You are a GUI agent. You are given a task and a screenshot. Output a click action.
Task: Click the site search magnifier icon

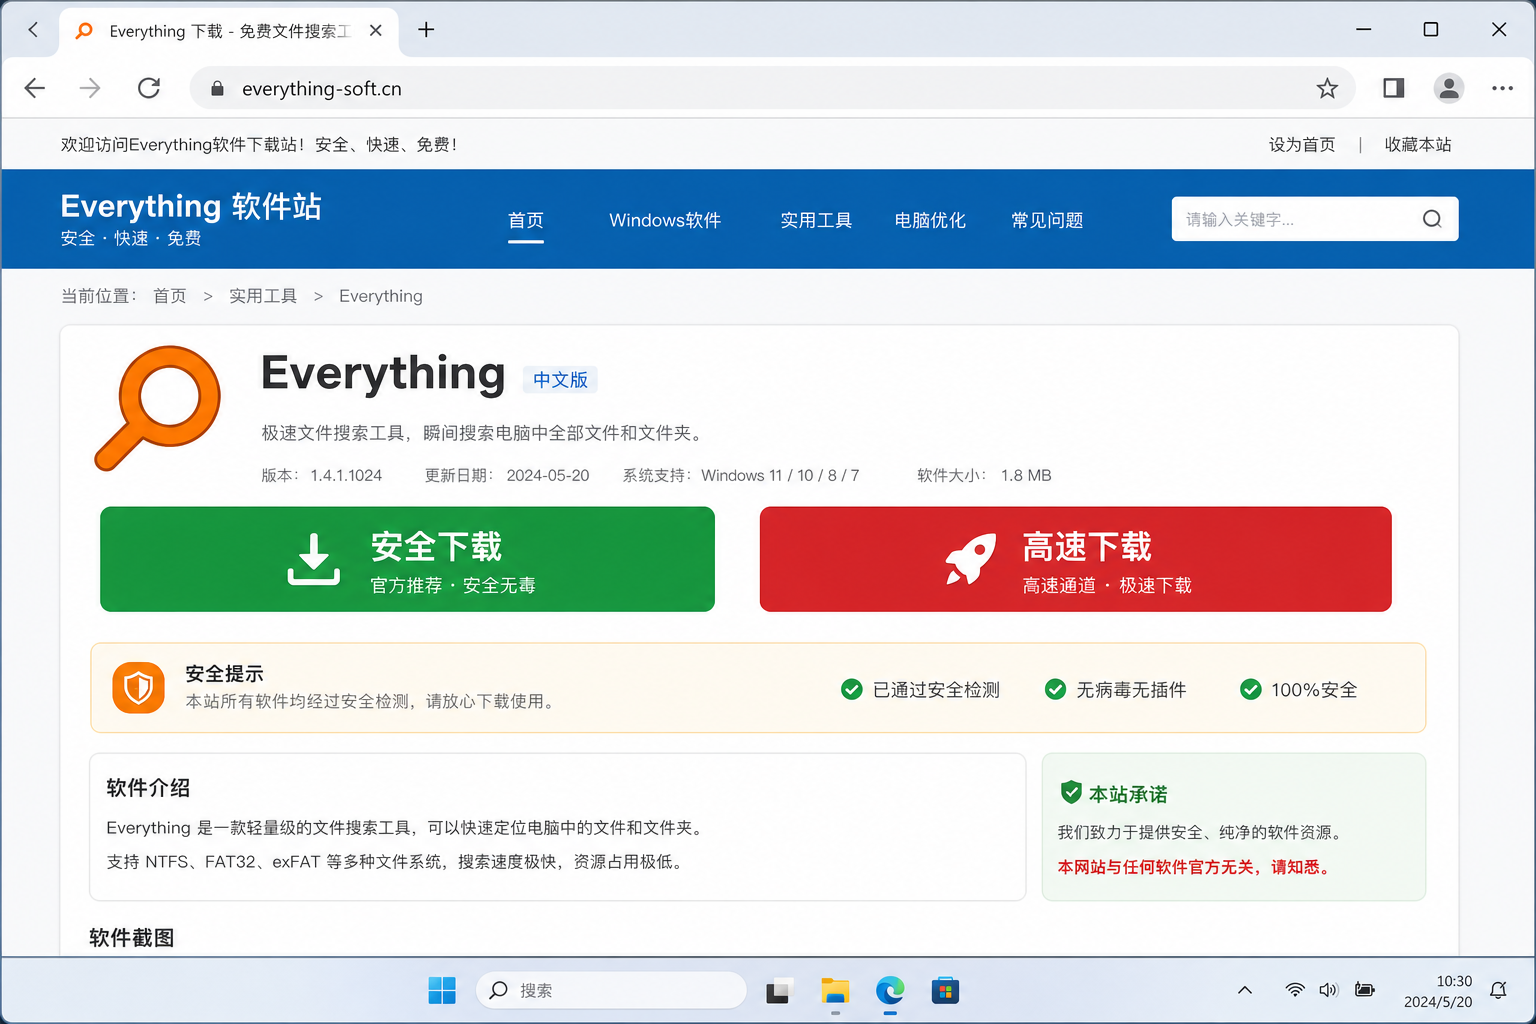[1432, 219]
